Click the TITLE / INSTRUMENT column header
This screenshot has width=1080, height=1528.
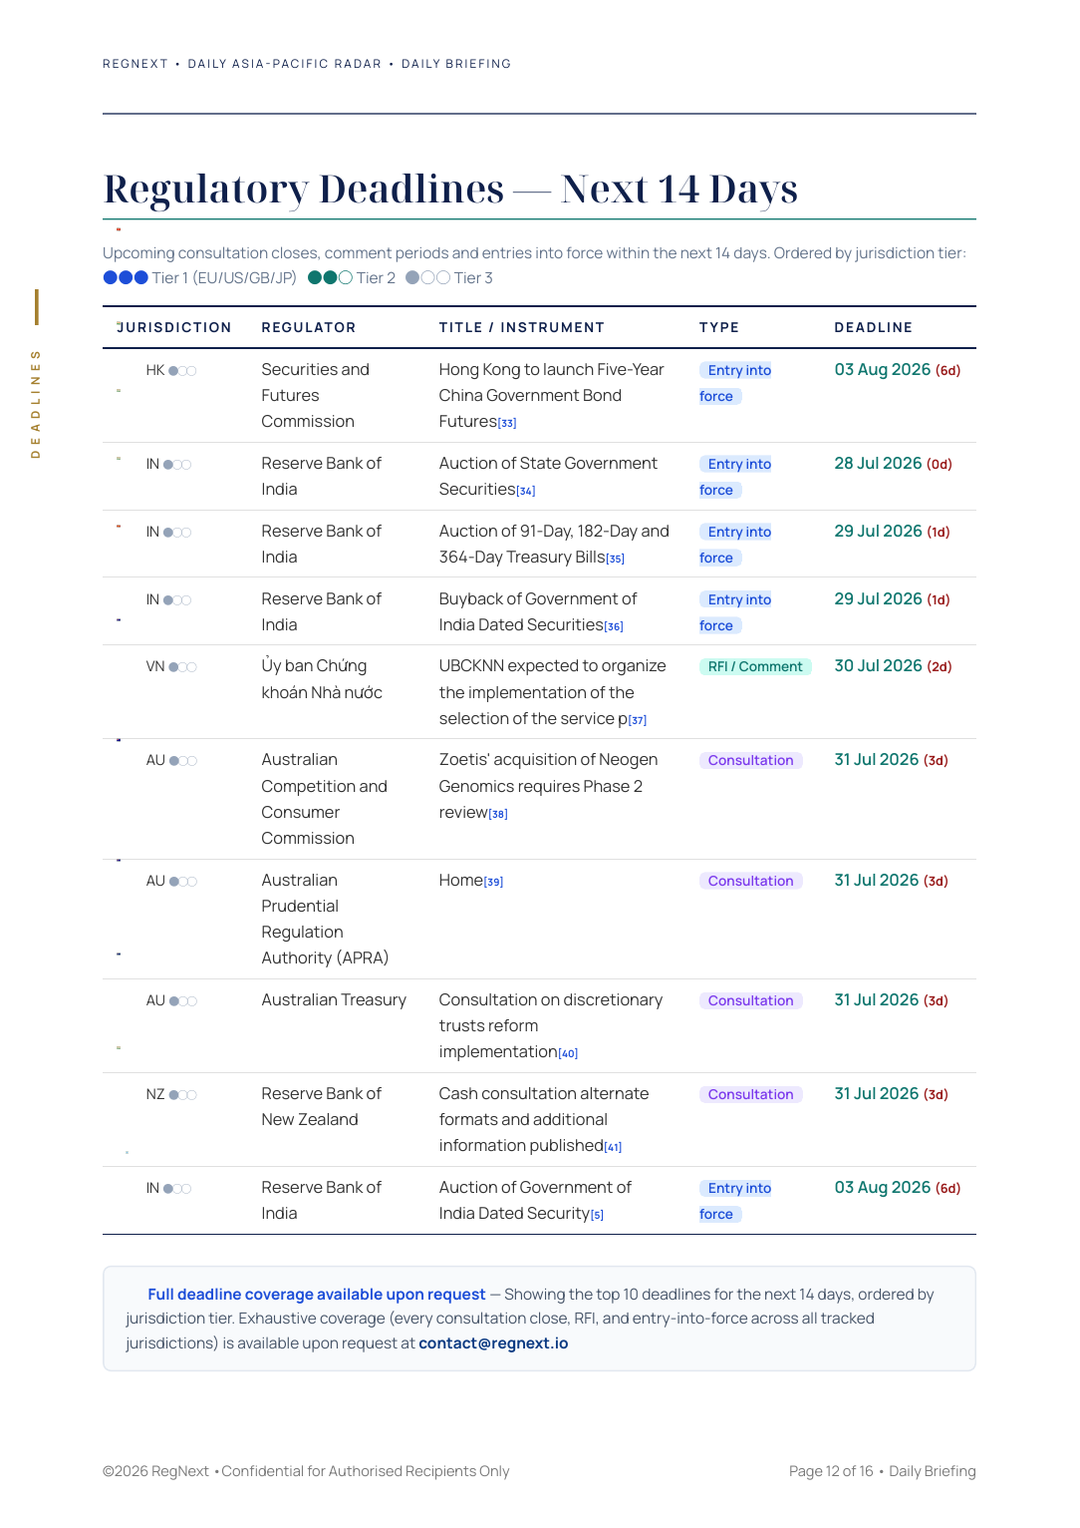click(522, 327)
